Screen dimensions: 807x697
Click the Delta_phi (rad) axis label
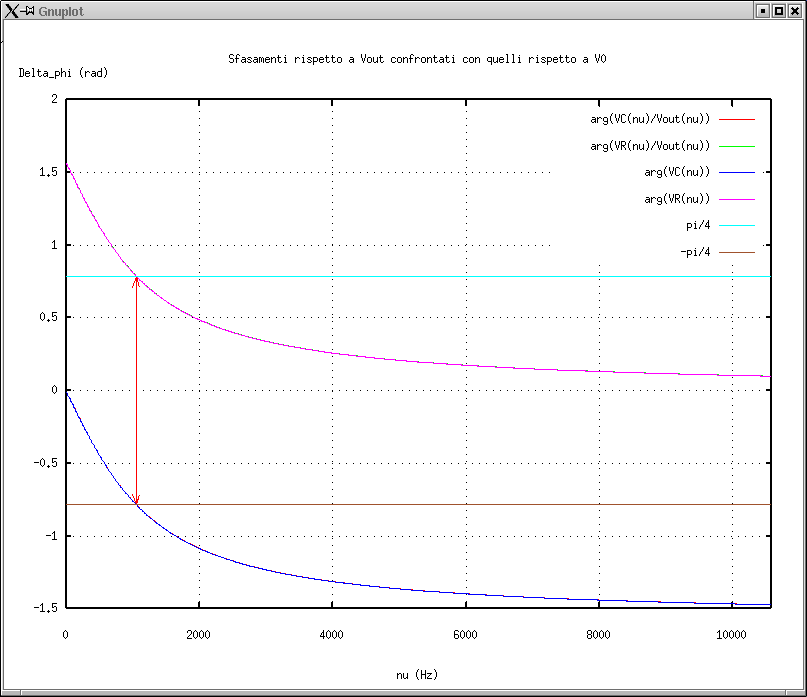pyautogui.click(x=63, y=73)
